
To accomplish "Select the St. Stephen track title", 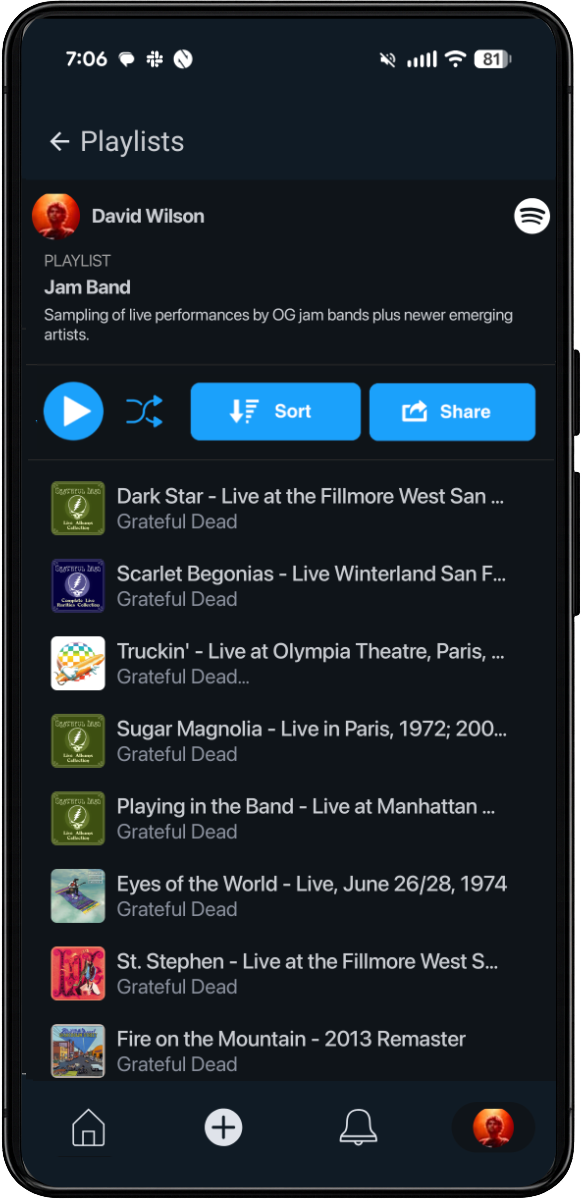I will 307,961.
